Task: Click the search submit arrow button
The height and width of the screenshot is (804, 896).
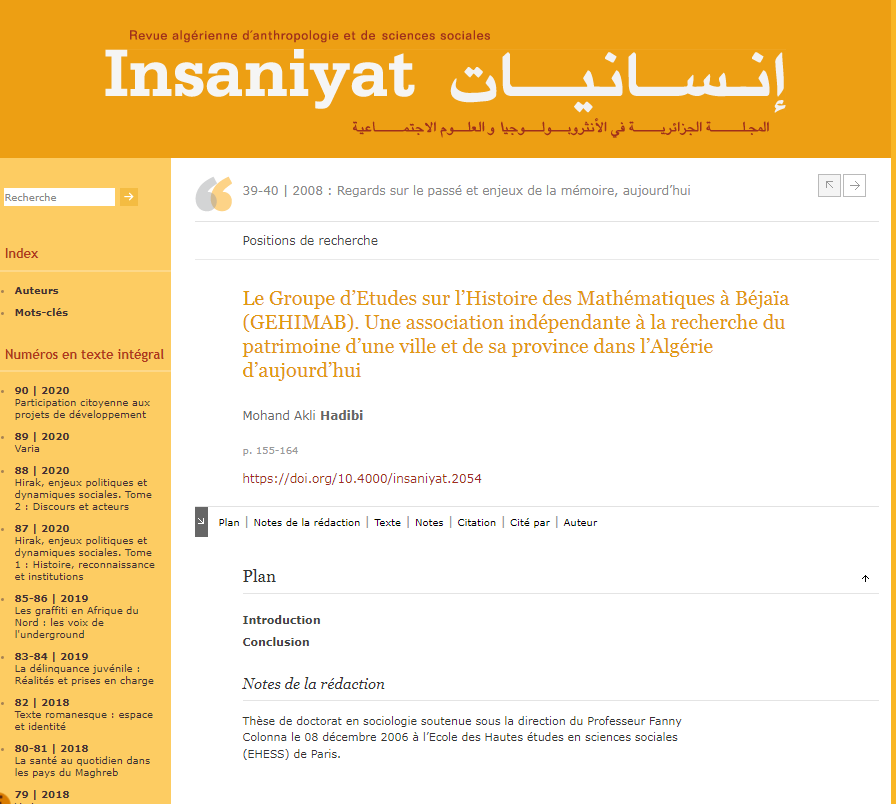Action: (x=129, y=197)
